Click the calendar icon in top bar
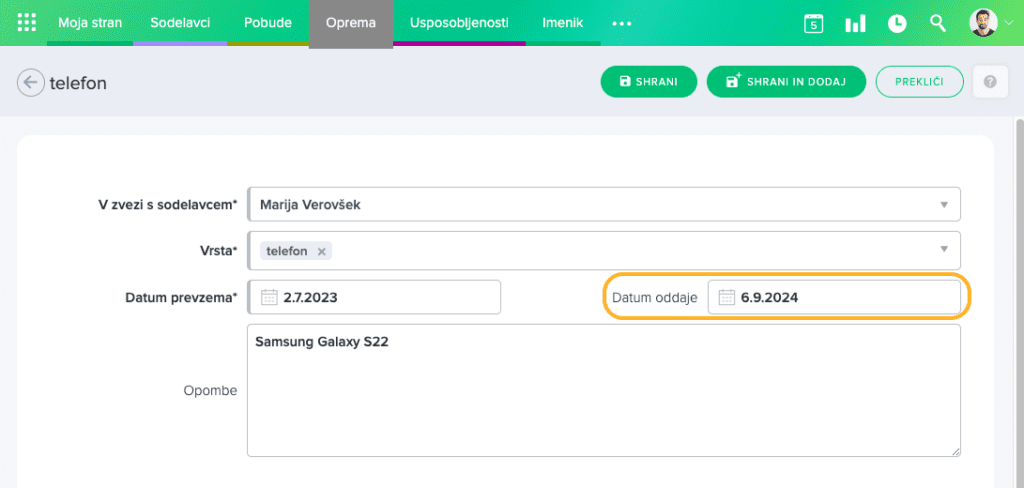 click(813, 23)
